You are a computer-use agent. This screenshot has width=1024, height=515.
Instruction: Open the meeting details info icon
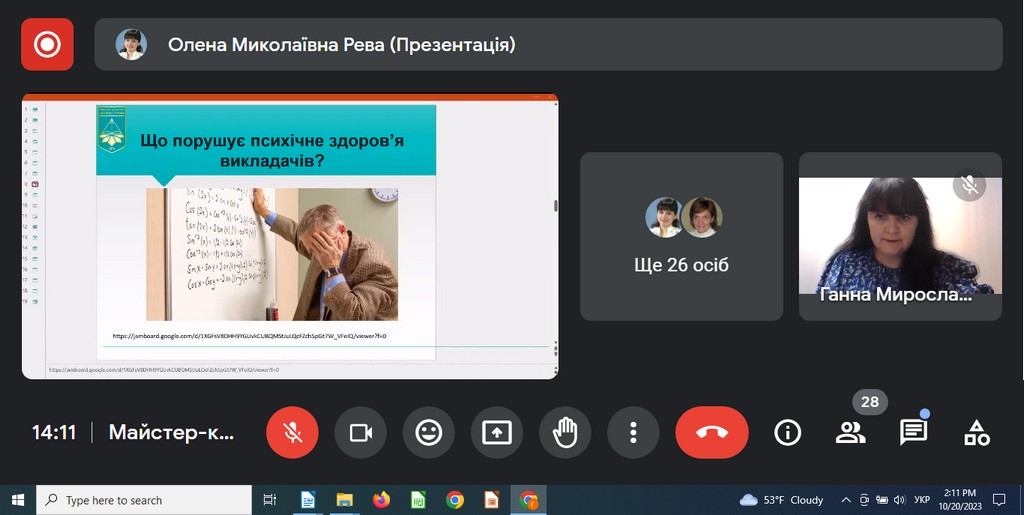click(x=788, y=432)
